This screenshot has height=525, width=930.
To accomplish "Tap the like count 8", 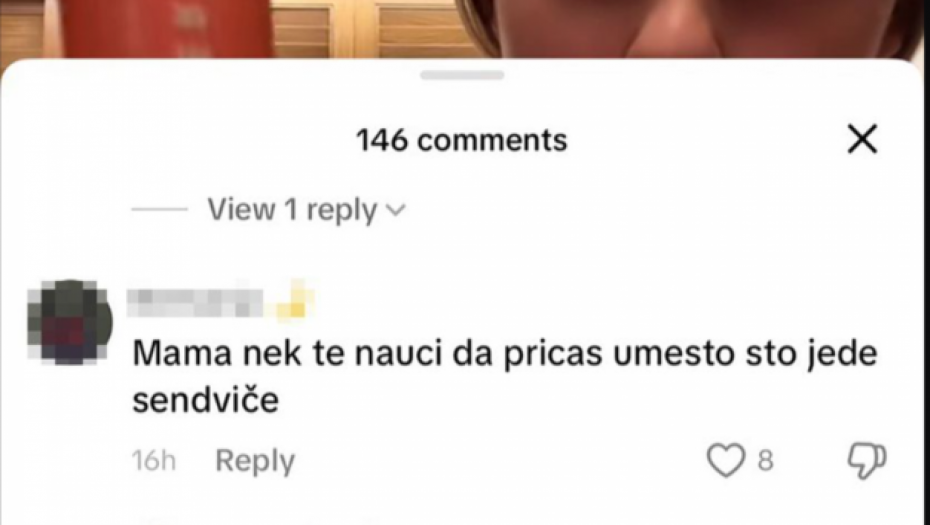I will (766, 460).
